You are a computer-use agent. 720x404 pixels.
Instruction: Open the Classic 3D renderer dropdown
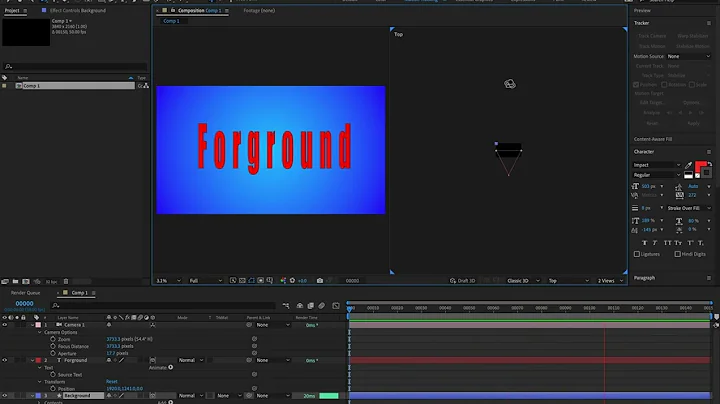523,281
